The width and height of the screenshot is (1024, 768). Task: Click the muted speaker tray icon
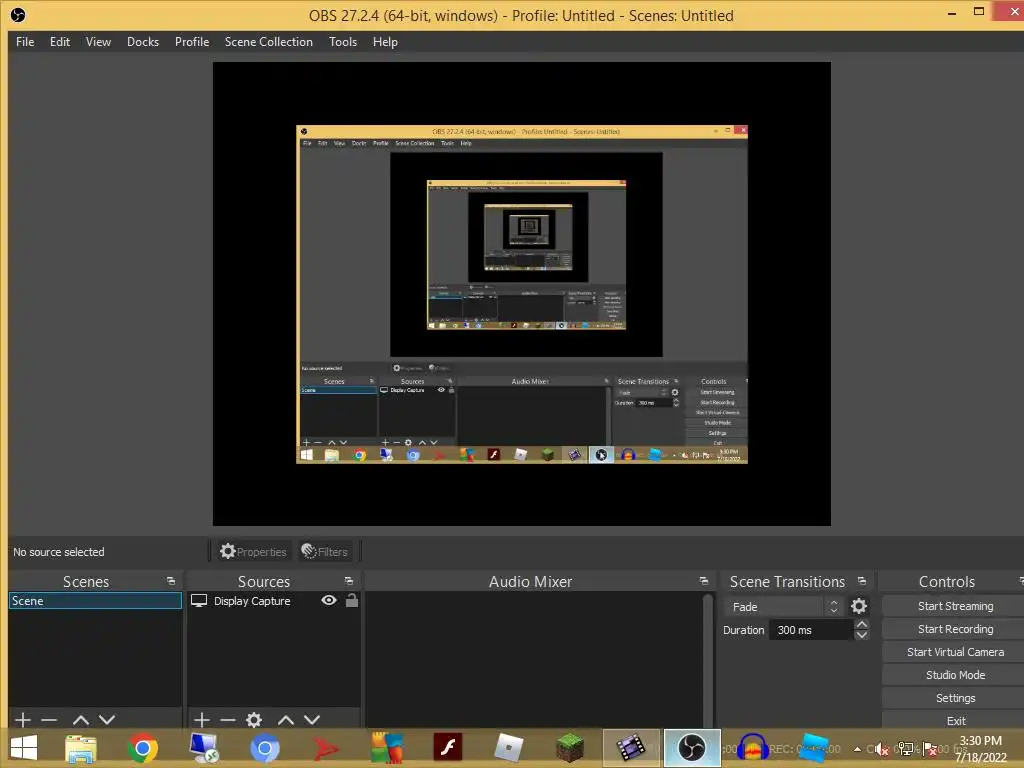click(x=881, y=750)
